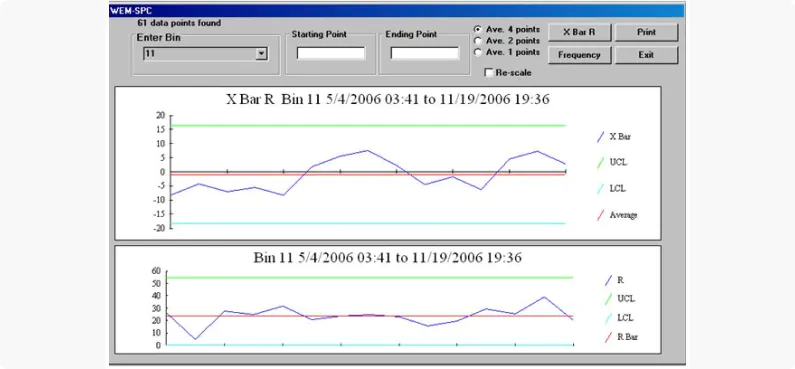The width and height of the screenshot is (795, 369).
Task: Click the Average legend entry
Action: pyautogui.click(x=617, y=215)
